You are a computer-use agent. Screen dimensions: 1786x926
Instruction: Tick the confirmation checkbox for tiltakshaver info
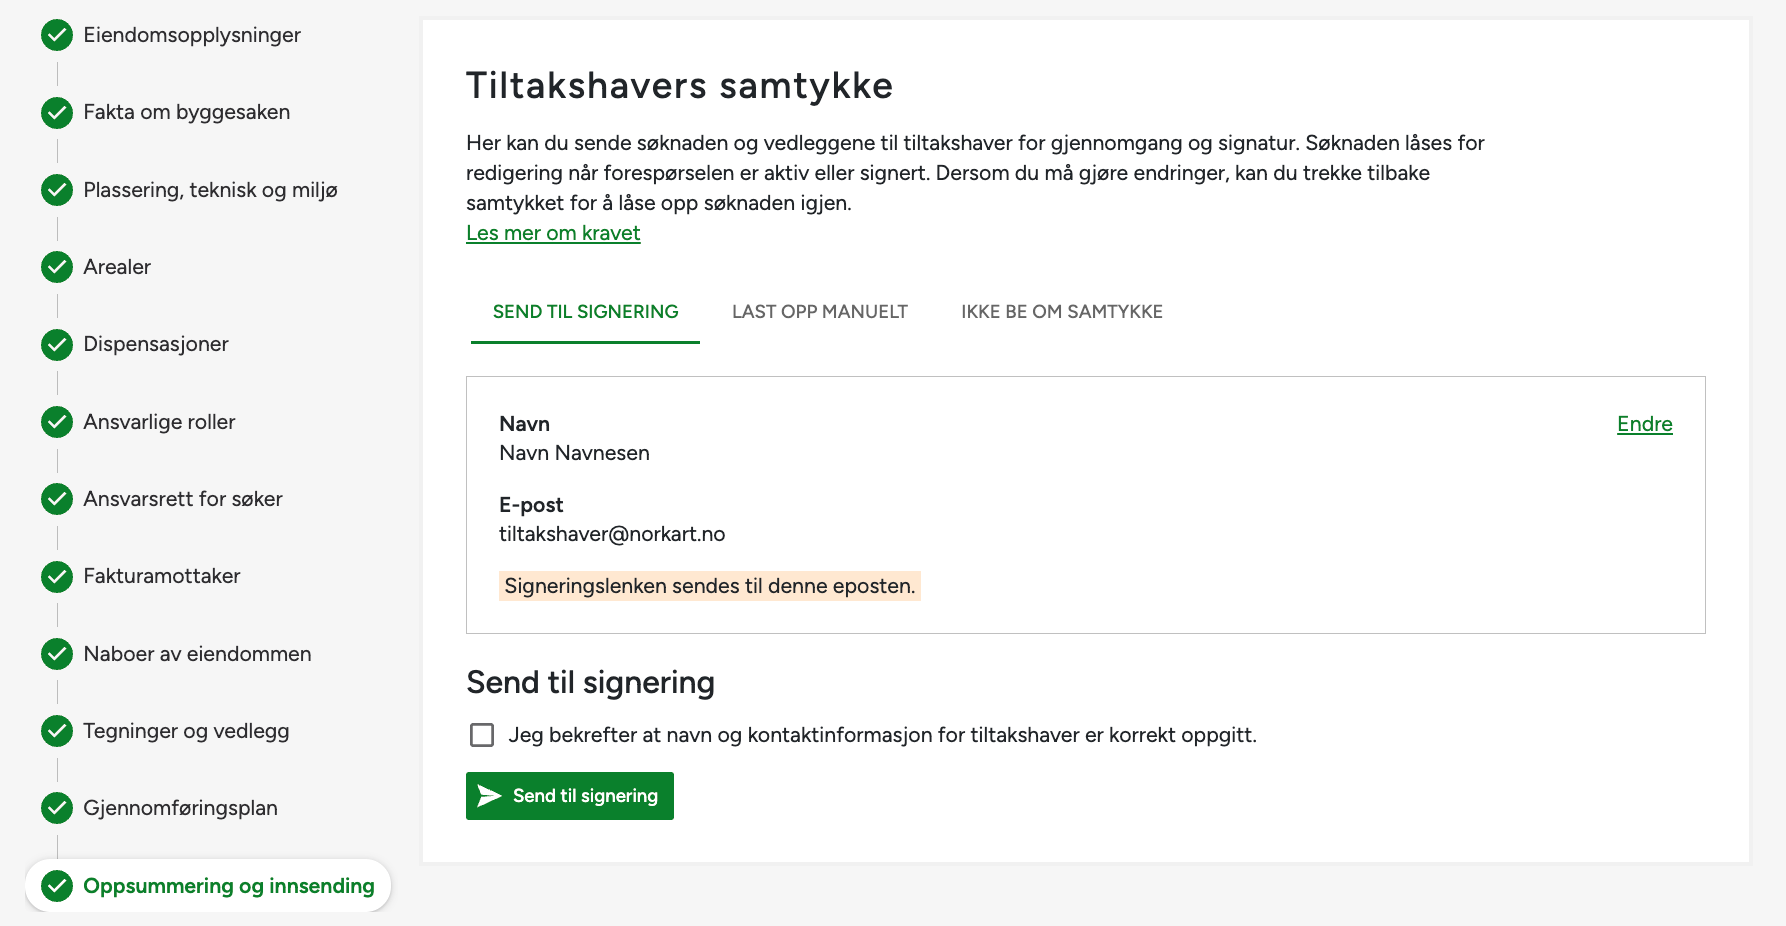(482, 735)
